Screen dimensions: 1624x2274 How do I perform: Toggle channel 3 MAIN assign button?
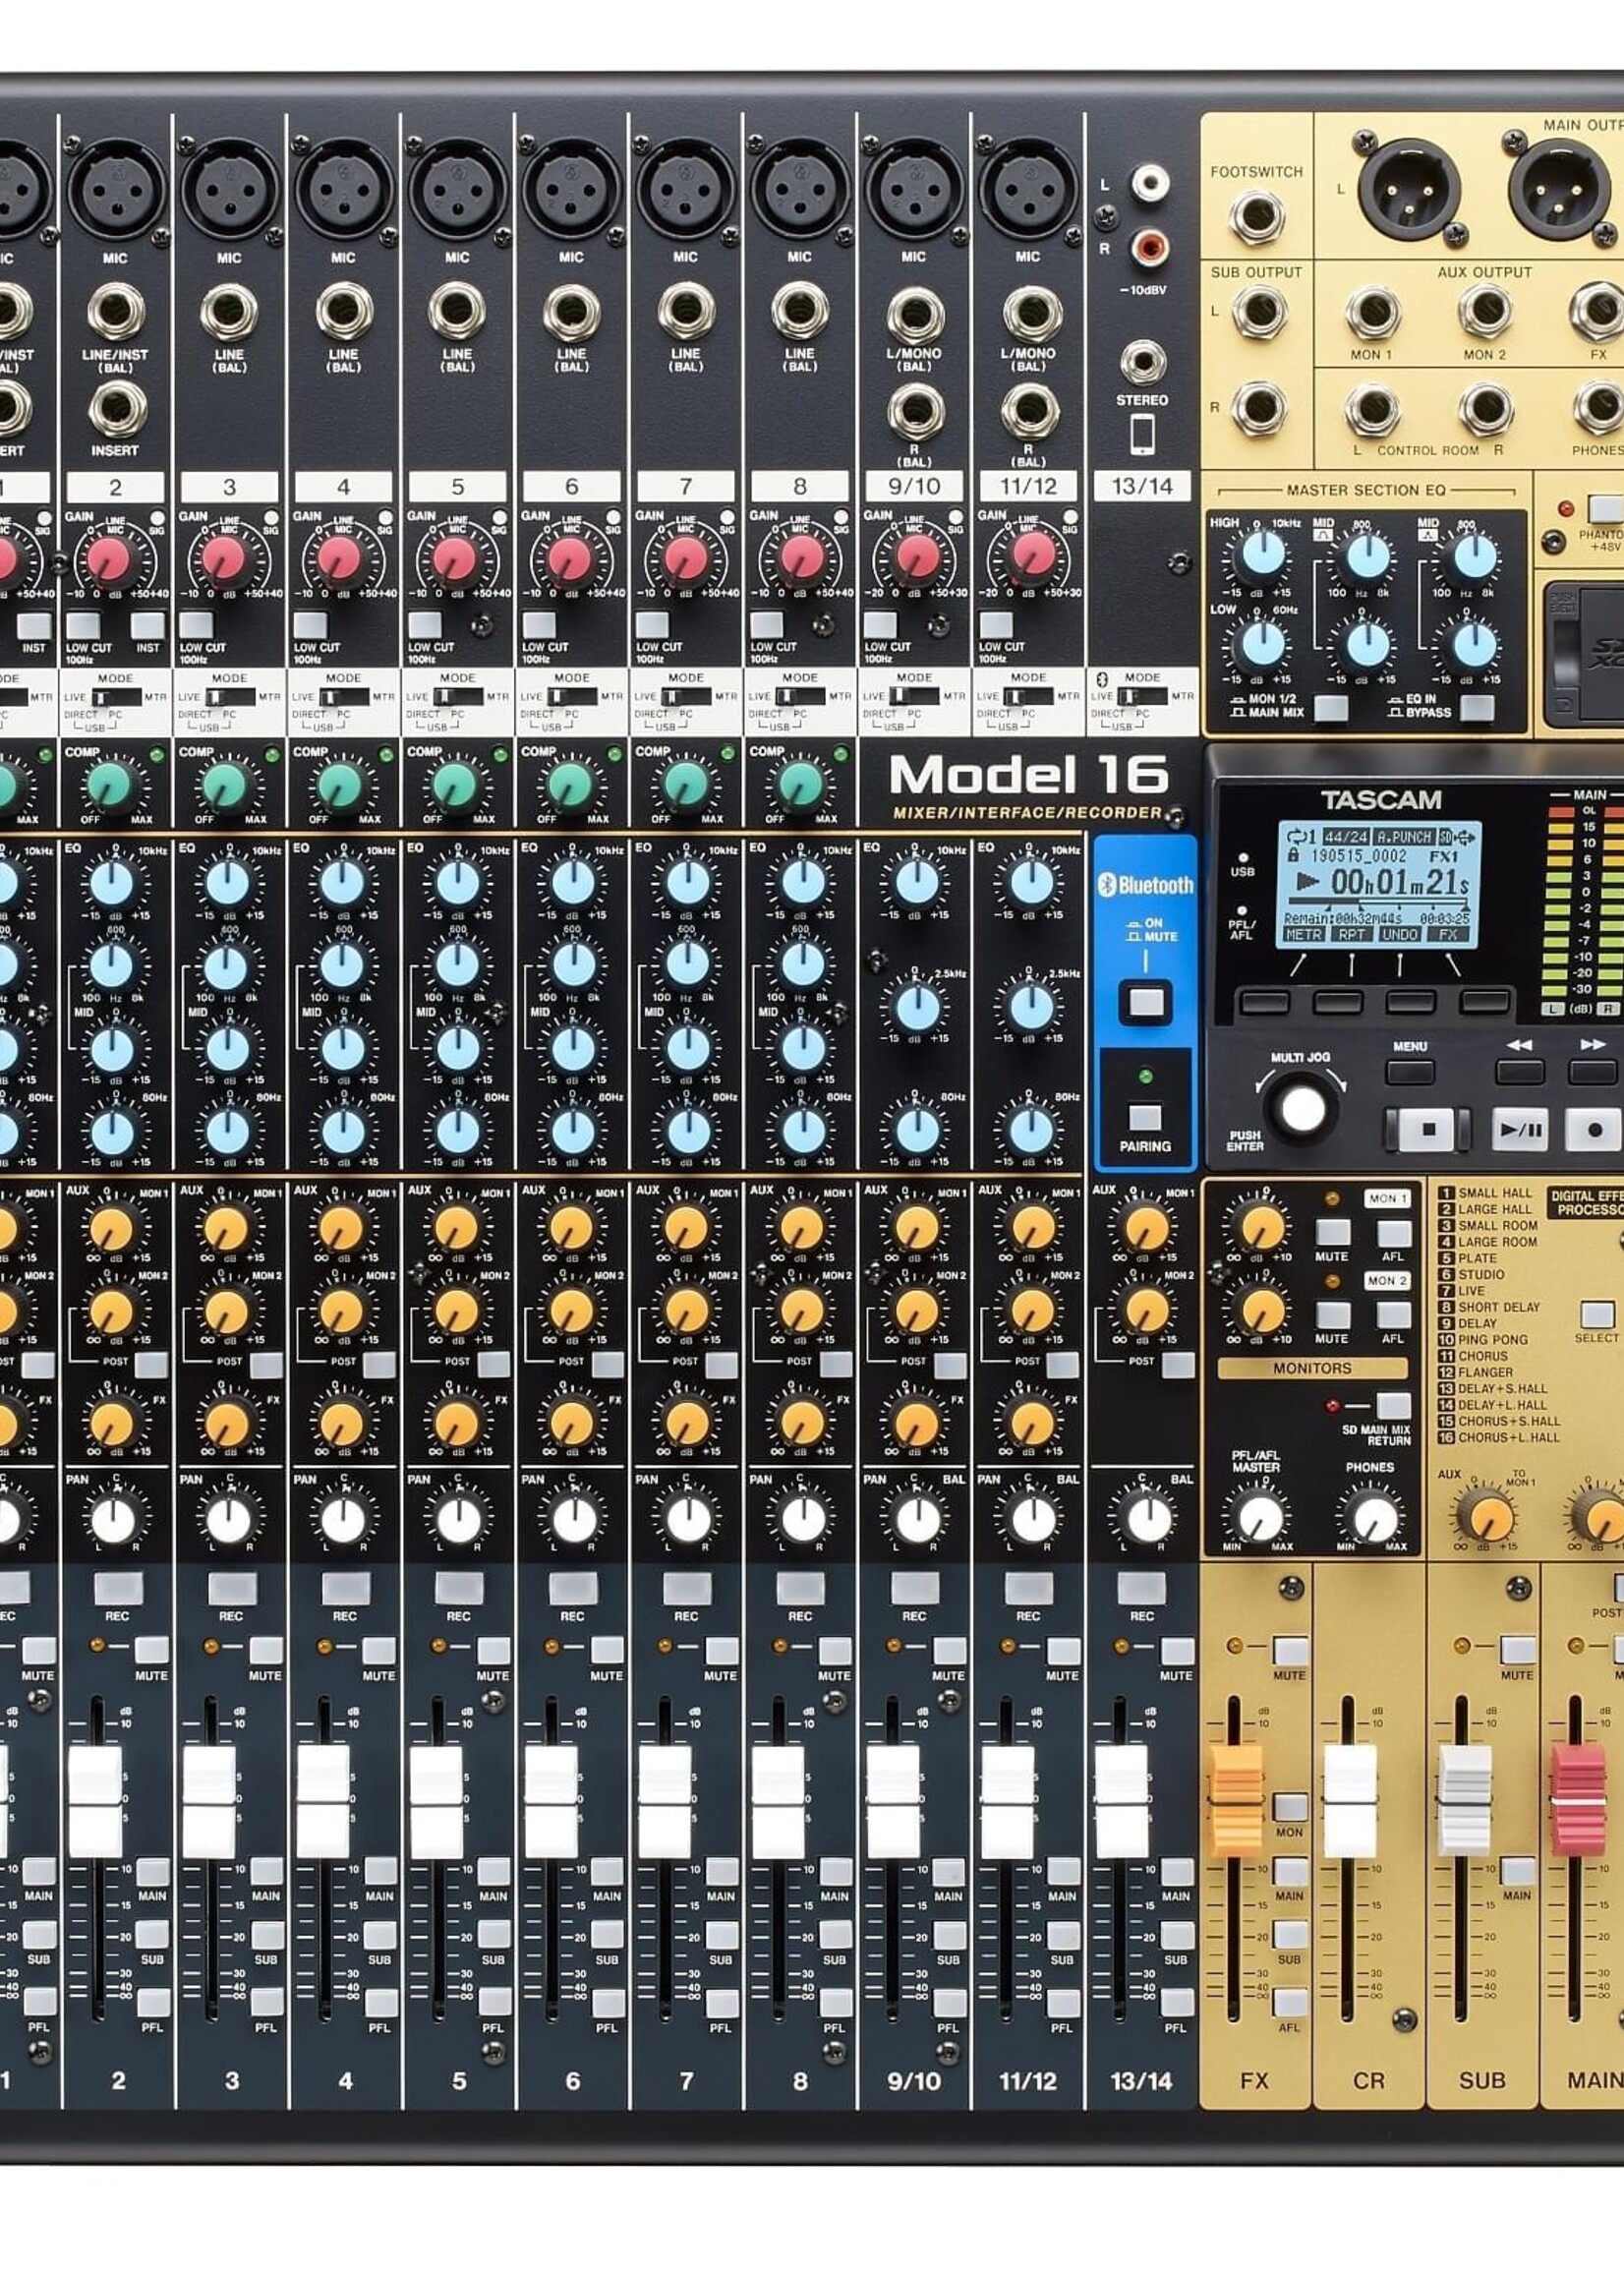pos(266,1872)
